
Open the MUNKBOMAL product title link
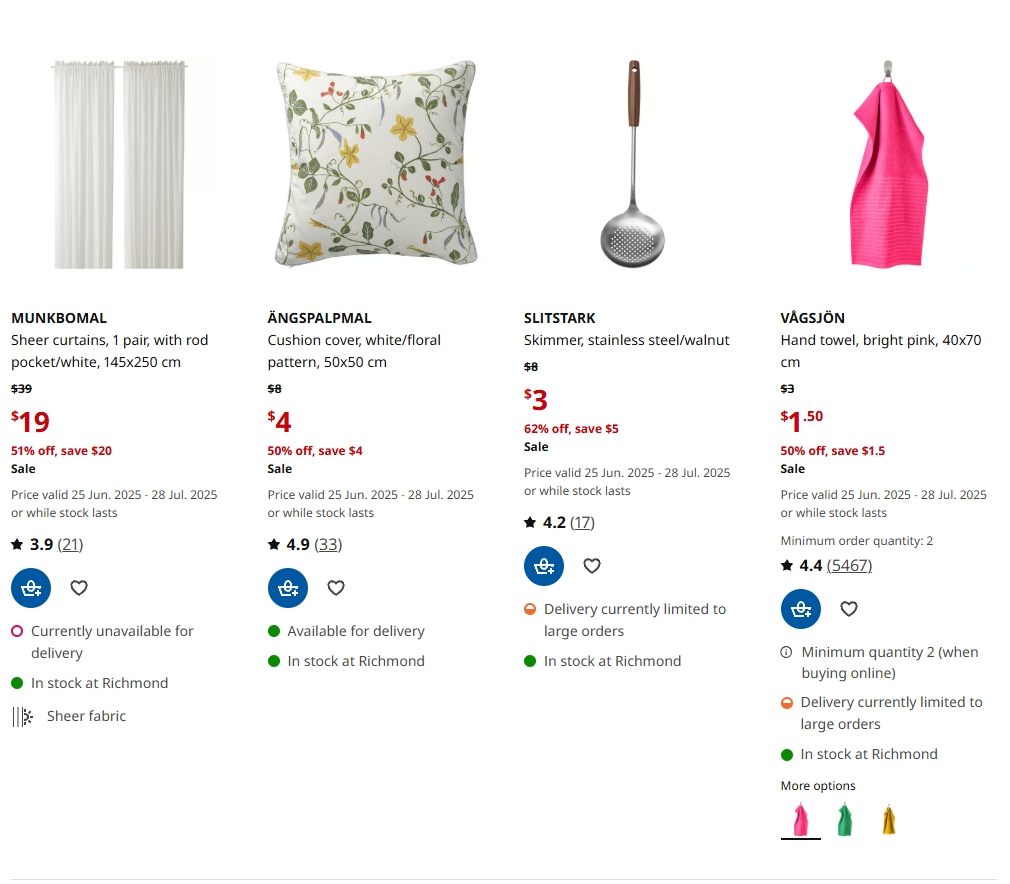coord(59,318)
